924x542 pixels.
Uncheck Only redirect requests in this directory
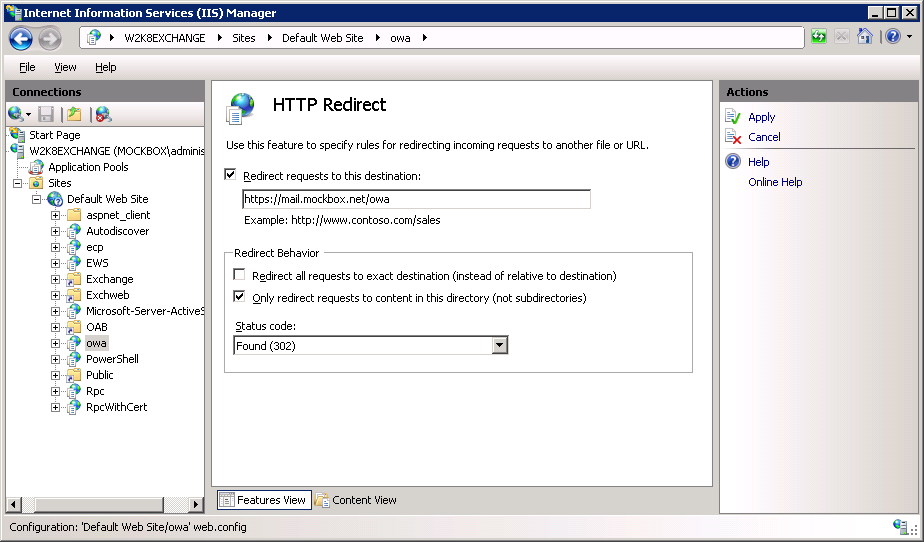tap(239, 297)
